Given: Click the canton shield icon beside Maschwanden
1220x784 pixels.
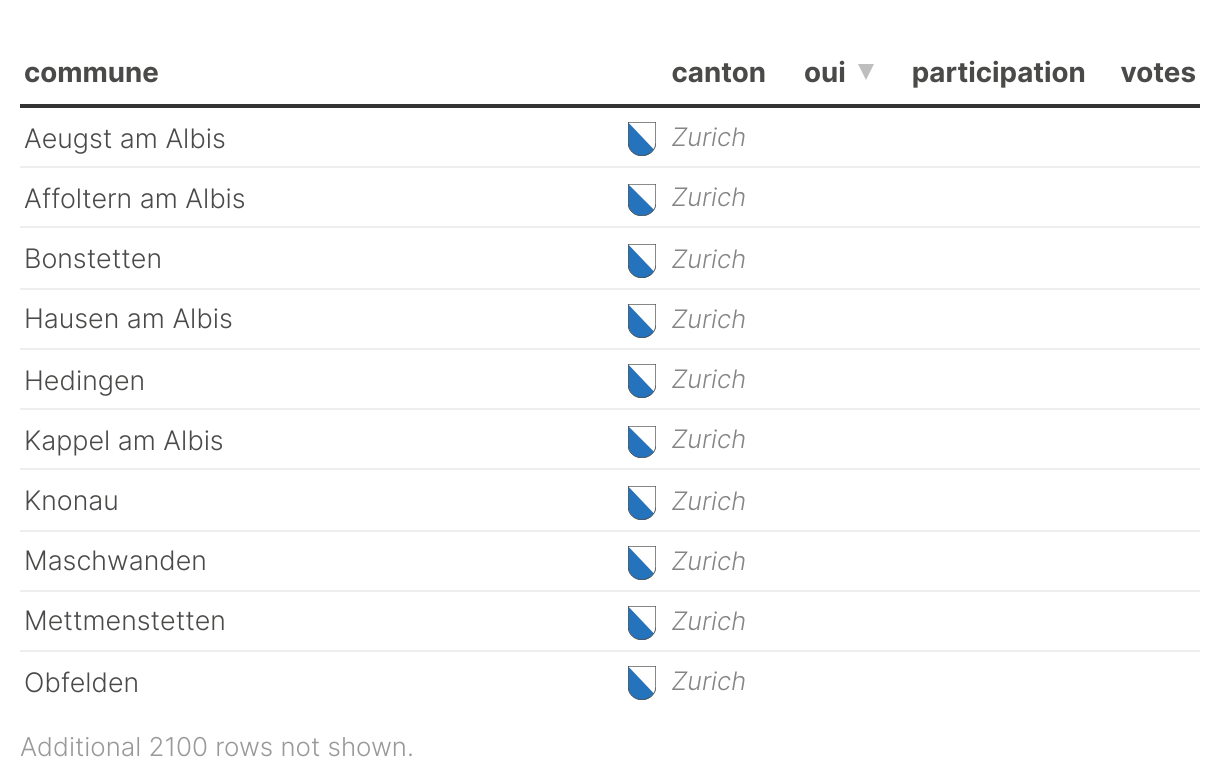Looking at the screenshot, I should (641, 562).
